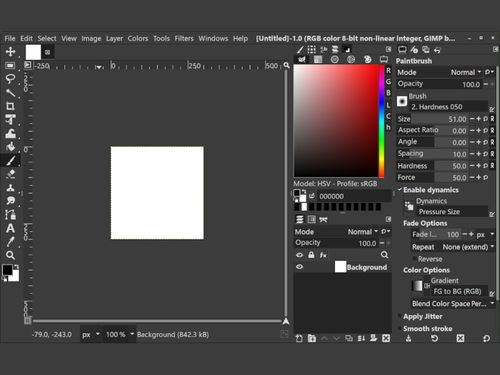Open the Channels tab in layers dock

[312, 219]
